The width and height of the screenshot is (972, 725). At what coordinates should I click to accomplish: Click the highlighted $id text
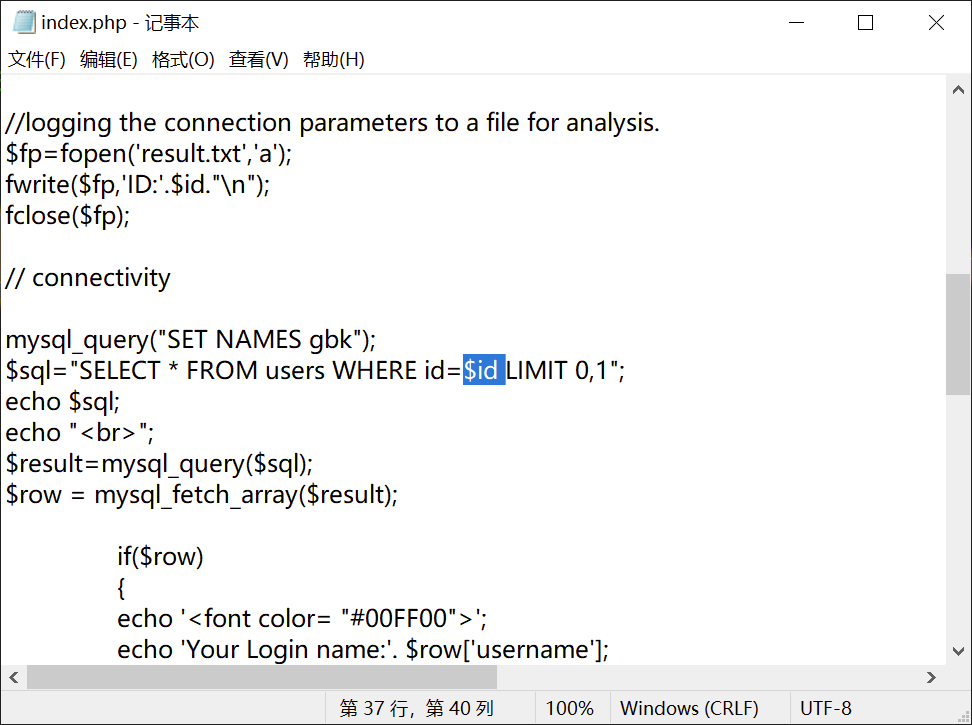[484, 371]
